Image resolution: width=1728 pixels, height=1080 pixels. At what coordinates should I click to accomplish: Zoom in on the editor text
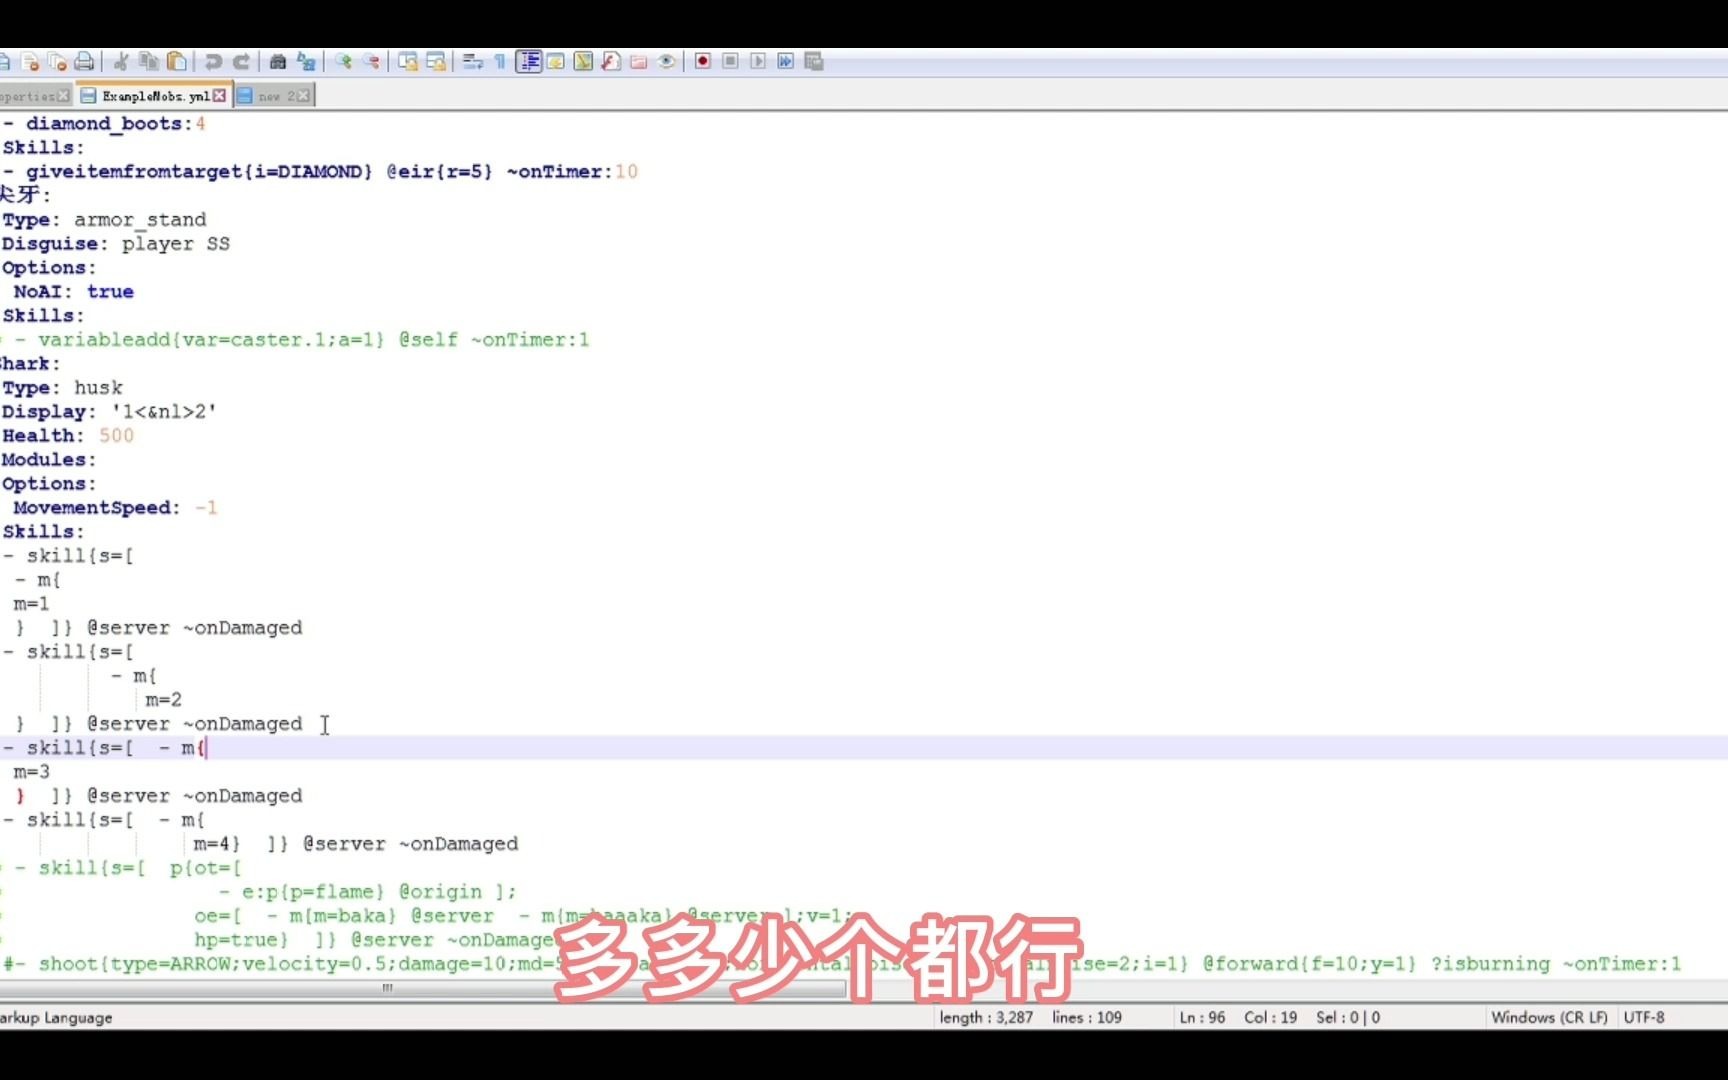343,62
